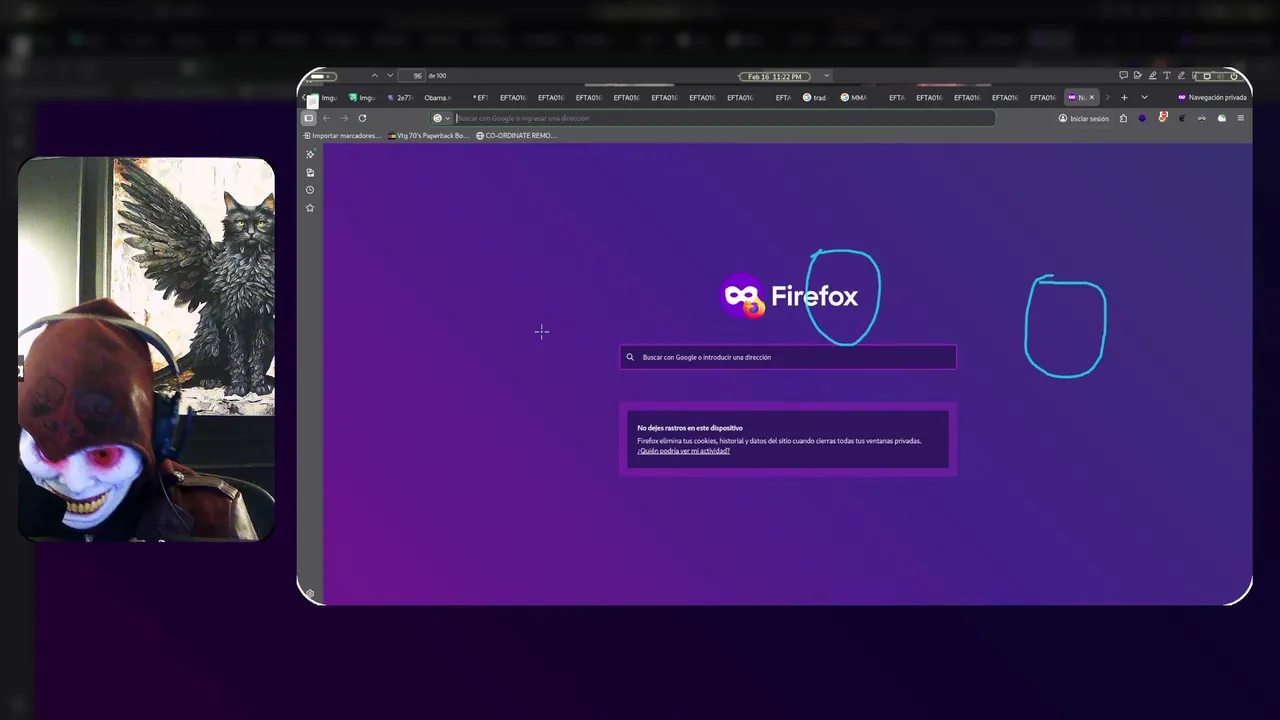The image size is (1280, 720).
Task: Select the pen draw annotation tool
Action: tap(1181, 76)
